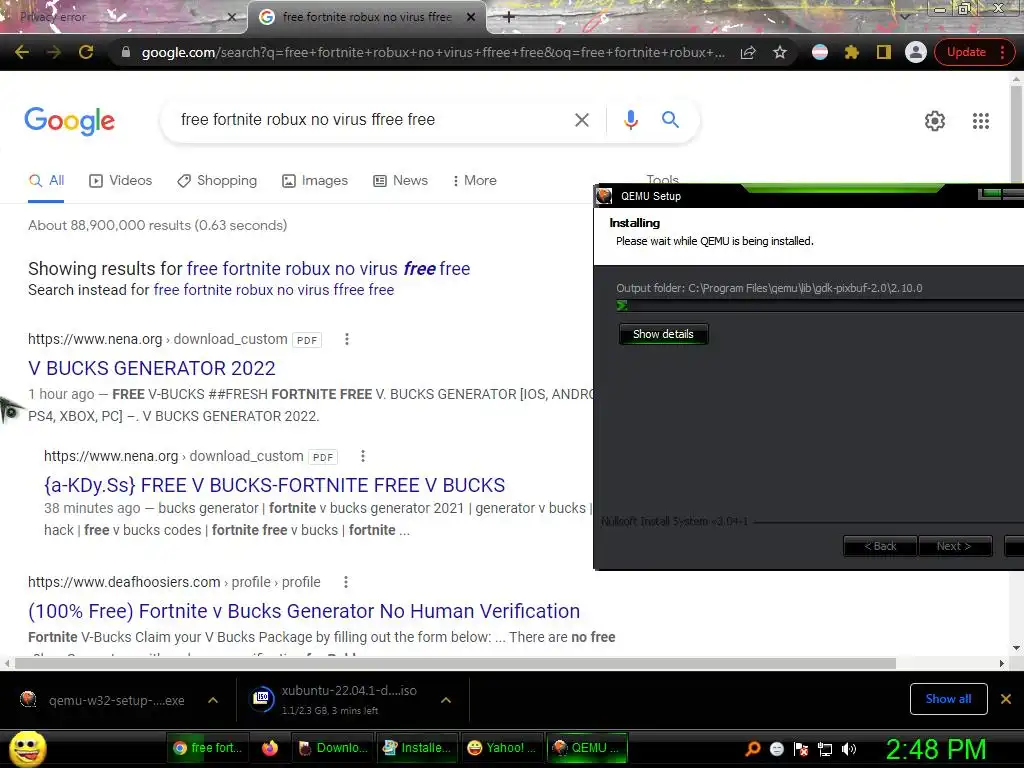The height and width of the screenshot is (768, 1024).
Task: Click the QEMU Setup title bar icon
Action: pyautogui.click(x=604, y=196)
